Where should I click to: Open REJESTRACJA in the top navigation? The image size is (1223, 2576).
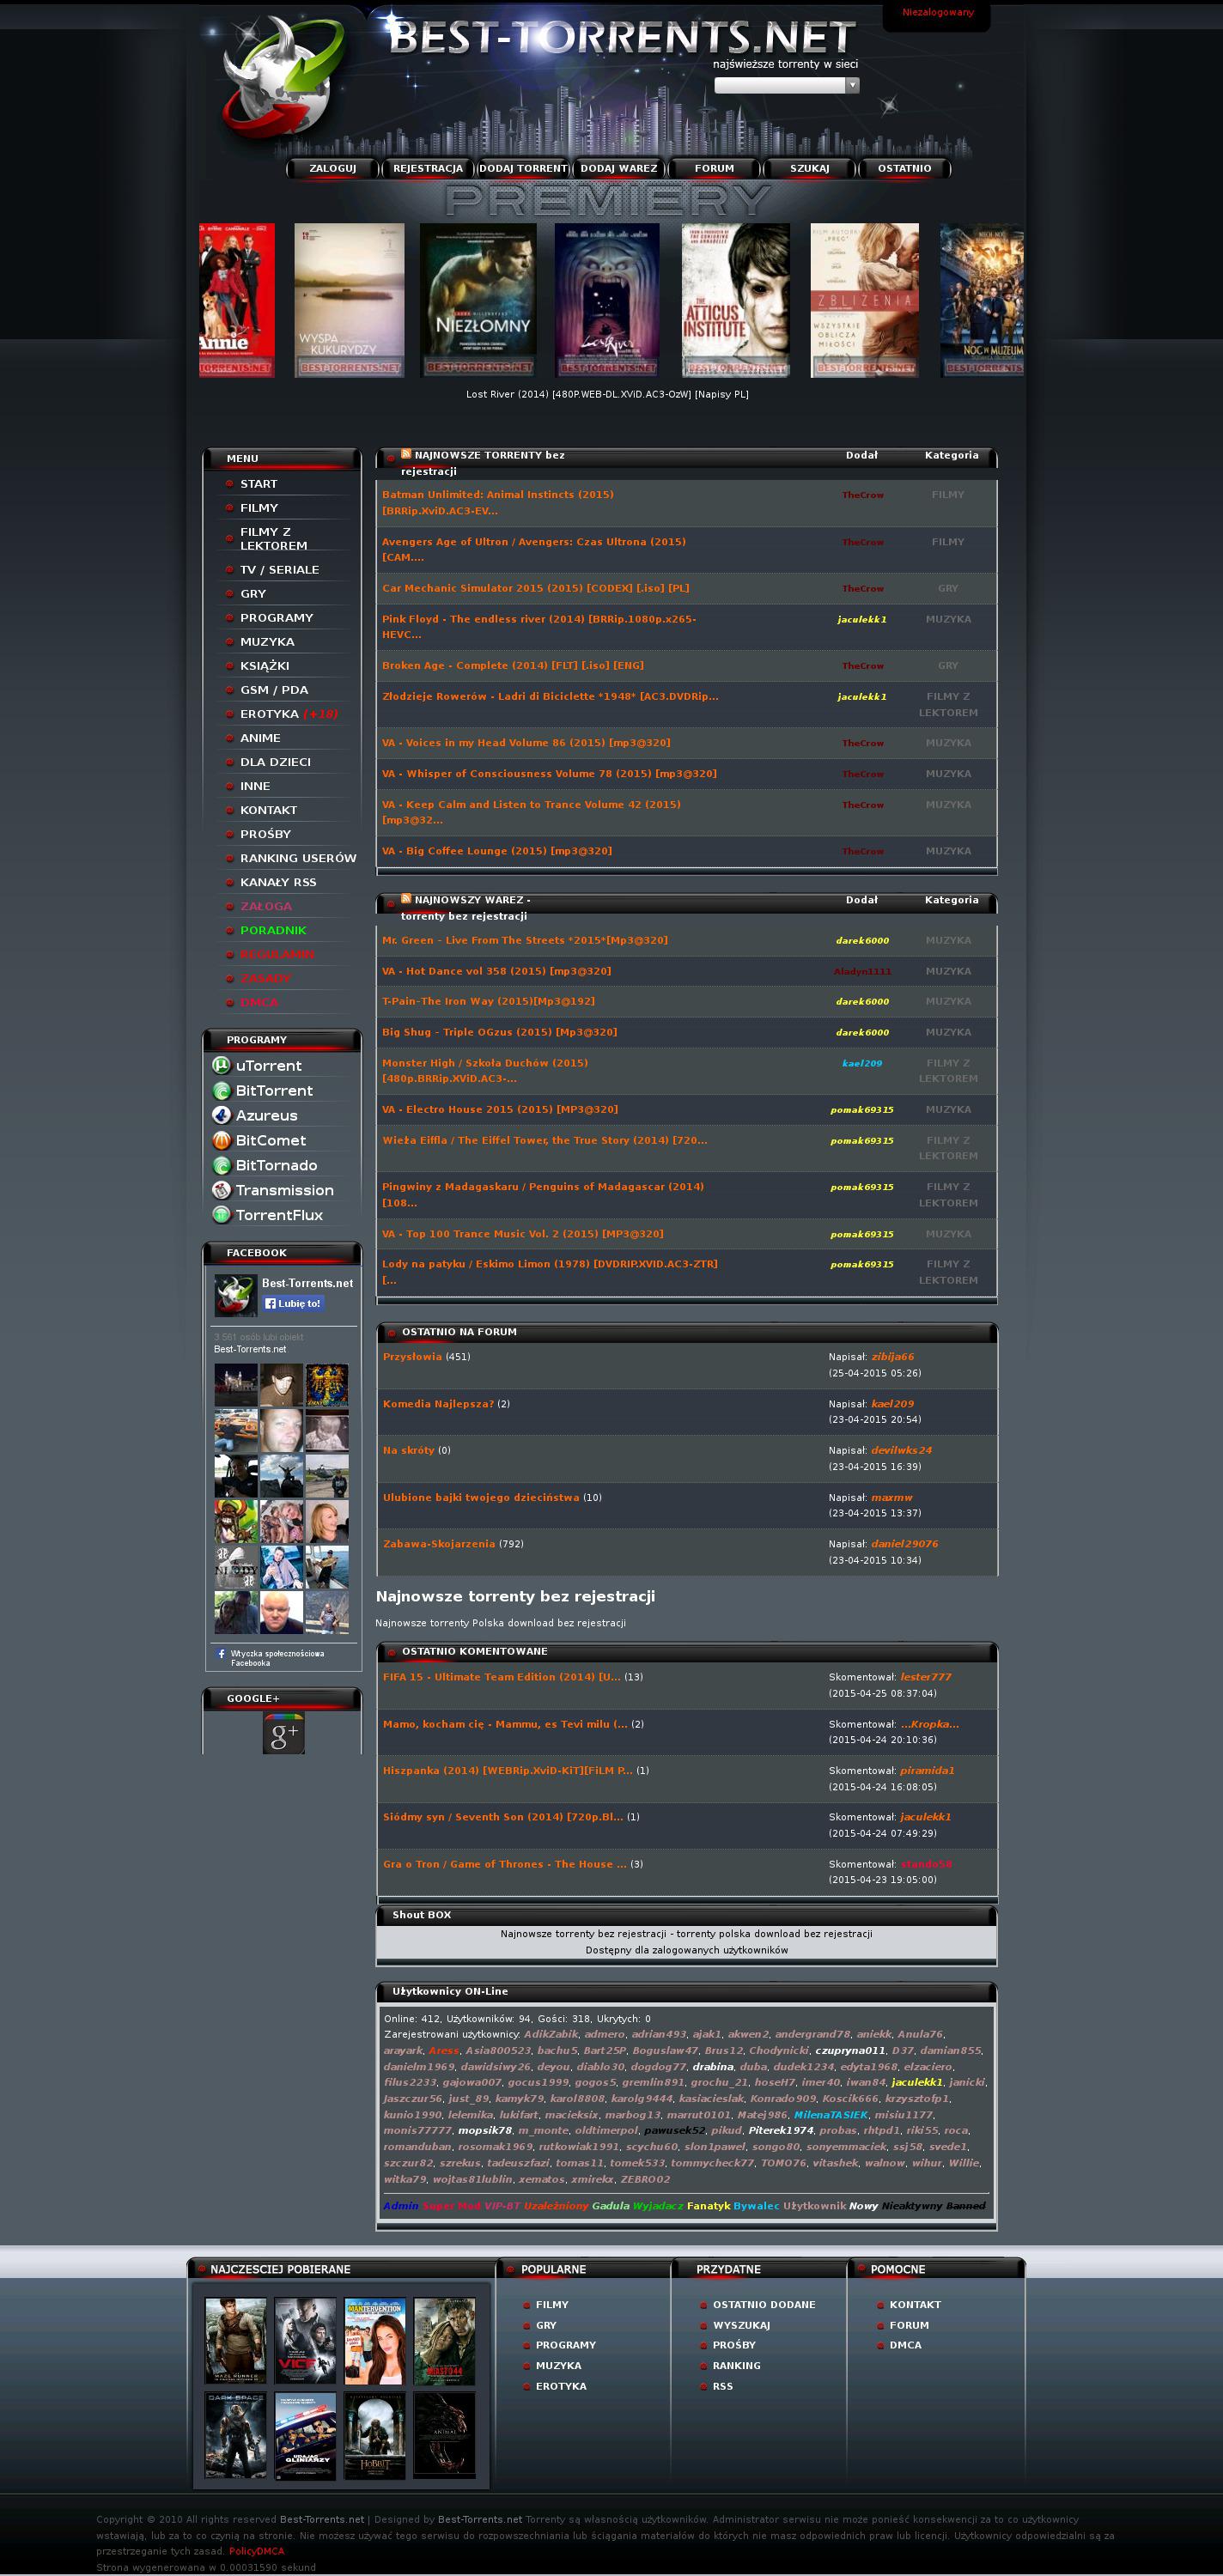tap(428, 169)
